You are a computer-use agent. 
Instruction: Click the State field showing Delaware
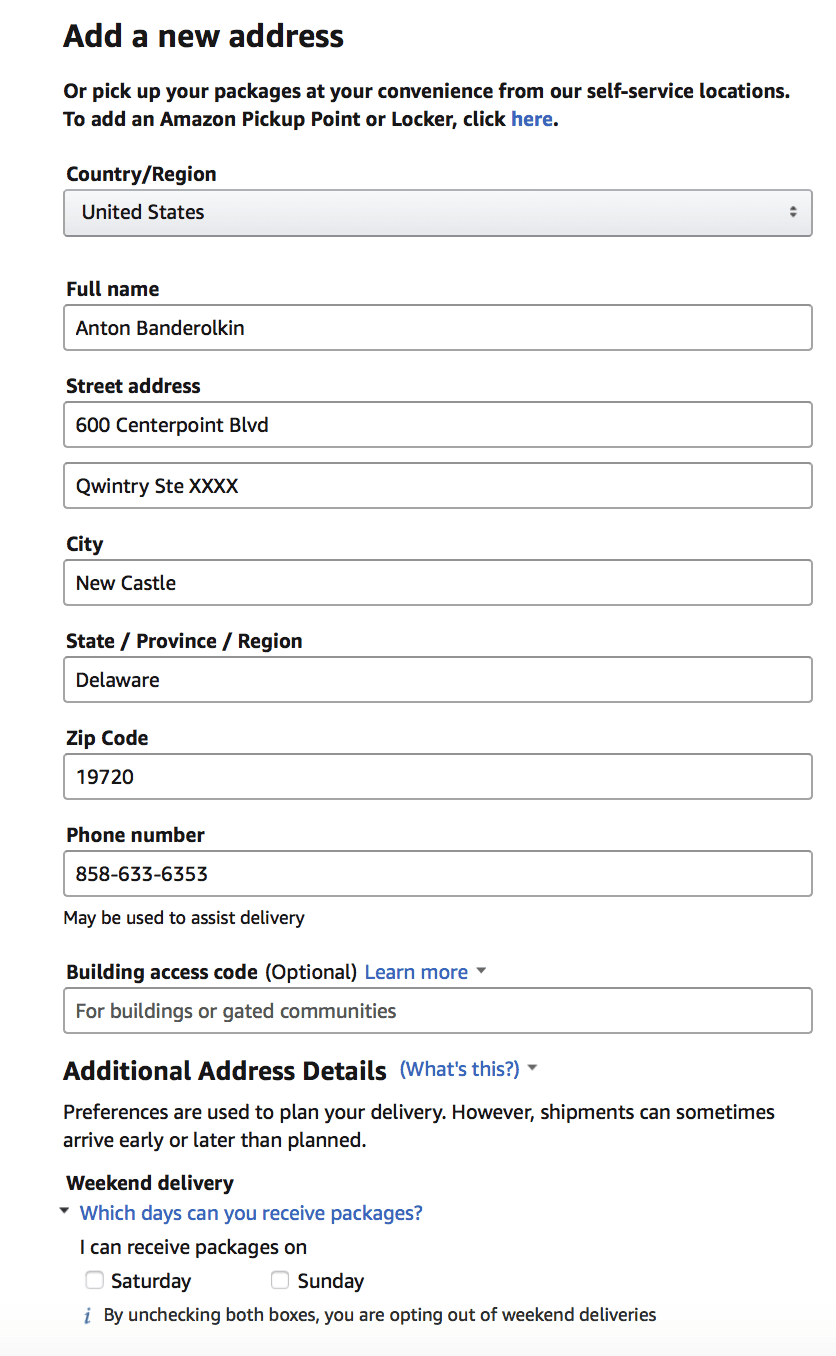[438, 680]
